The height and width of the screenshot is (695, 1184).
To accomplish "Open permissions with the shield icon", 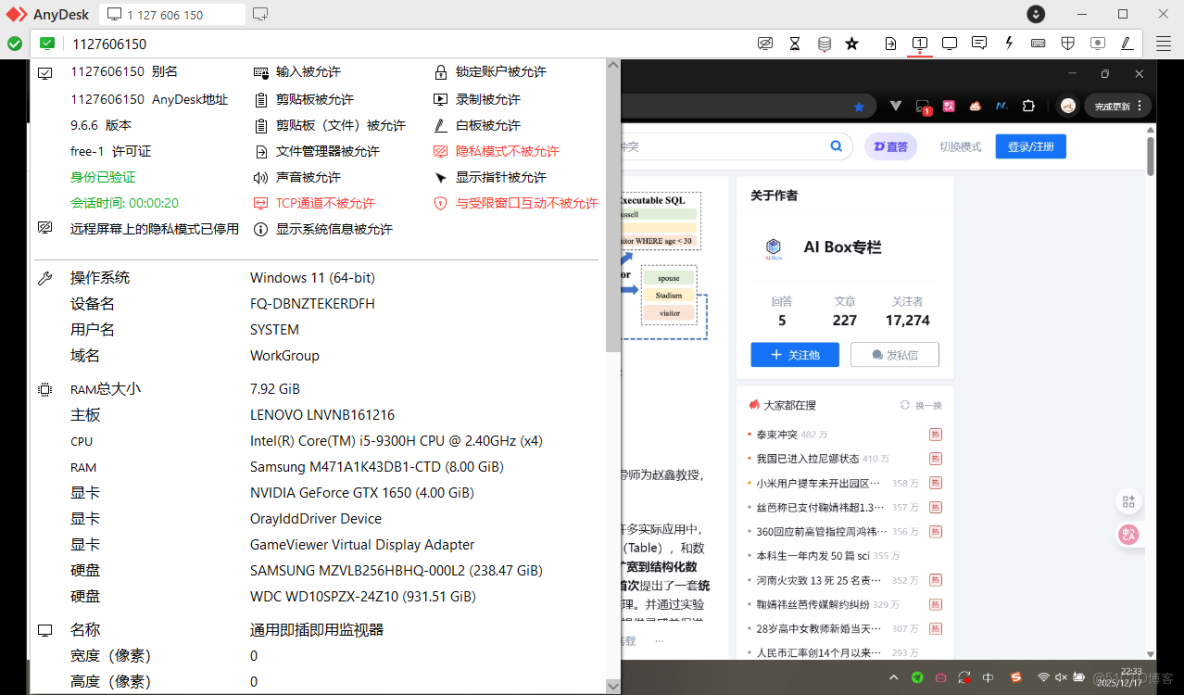I will click(1068, 43).
